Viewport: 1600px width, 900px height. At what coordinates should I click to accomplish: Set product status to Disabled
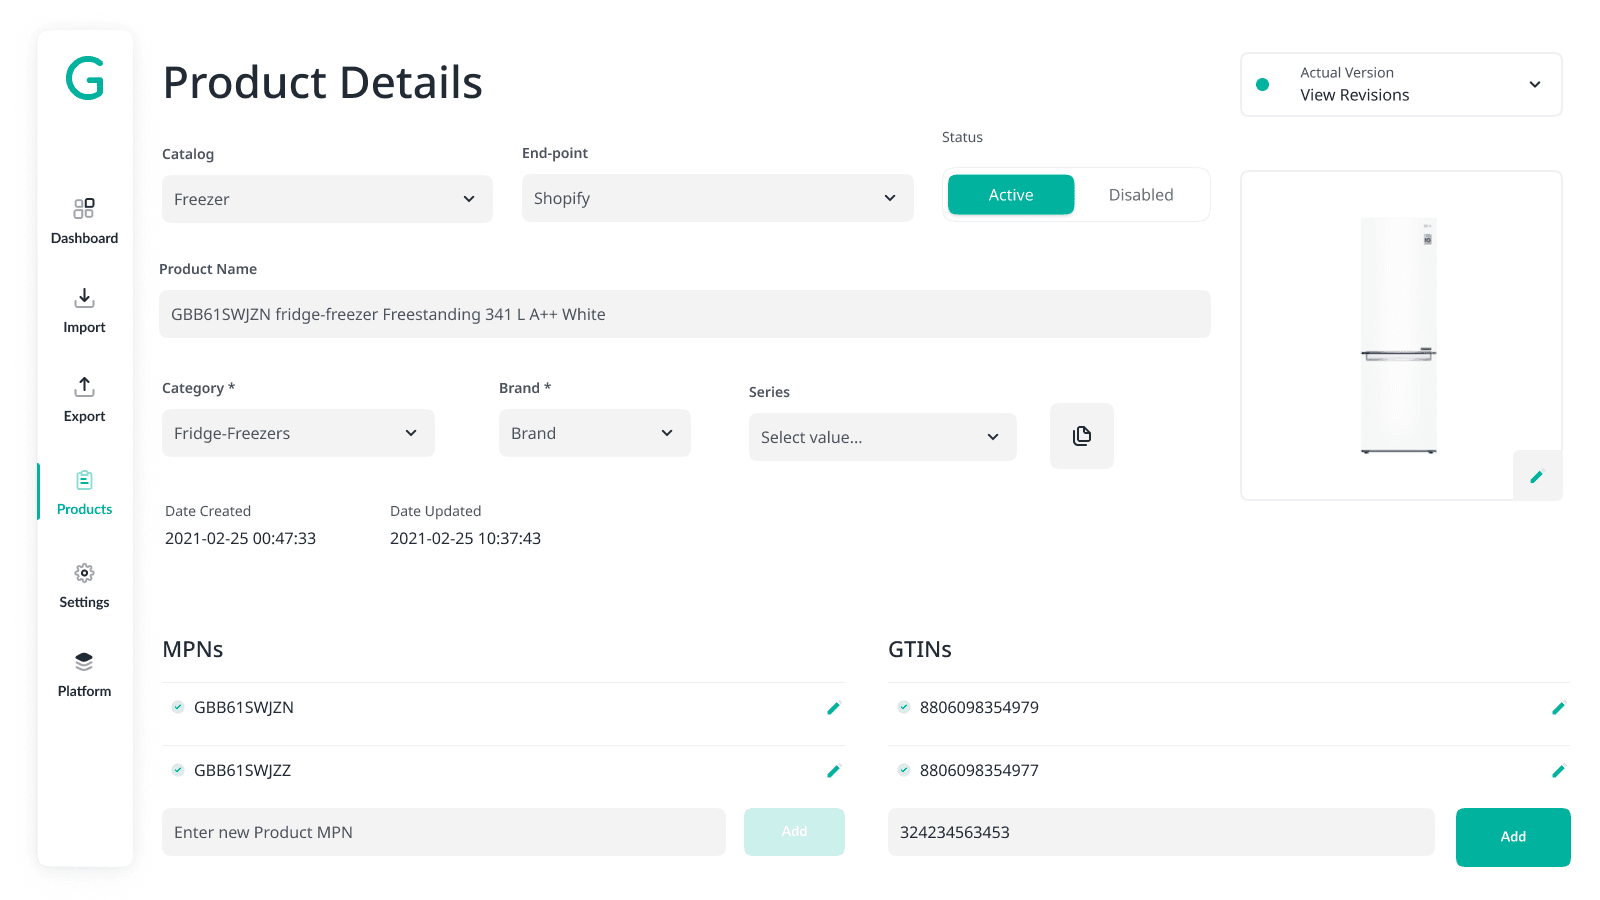point(1141,194)
